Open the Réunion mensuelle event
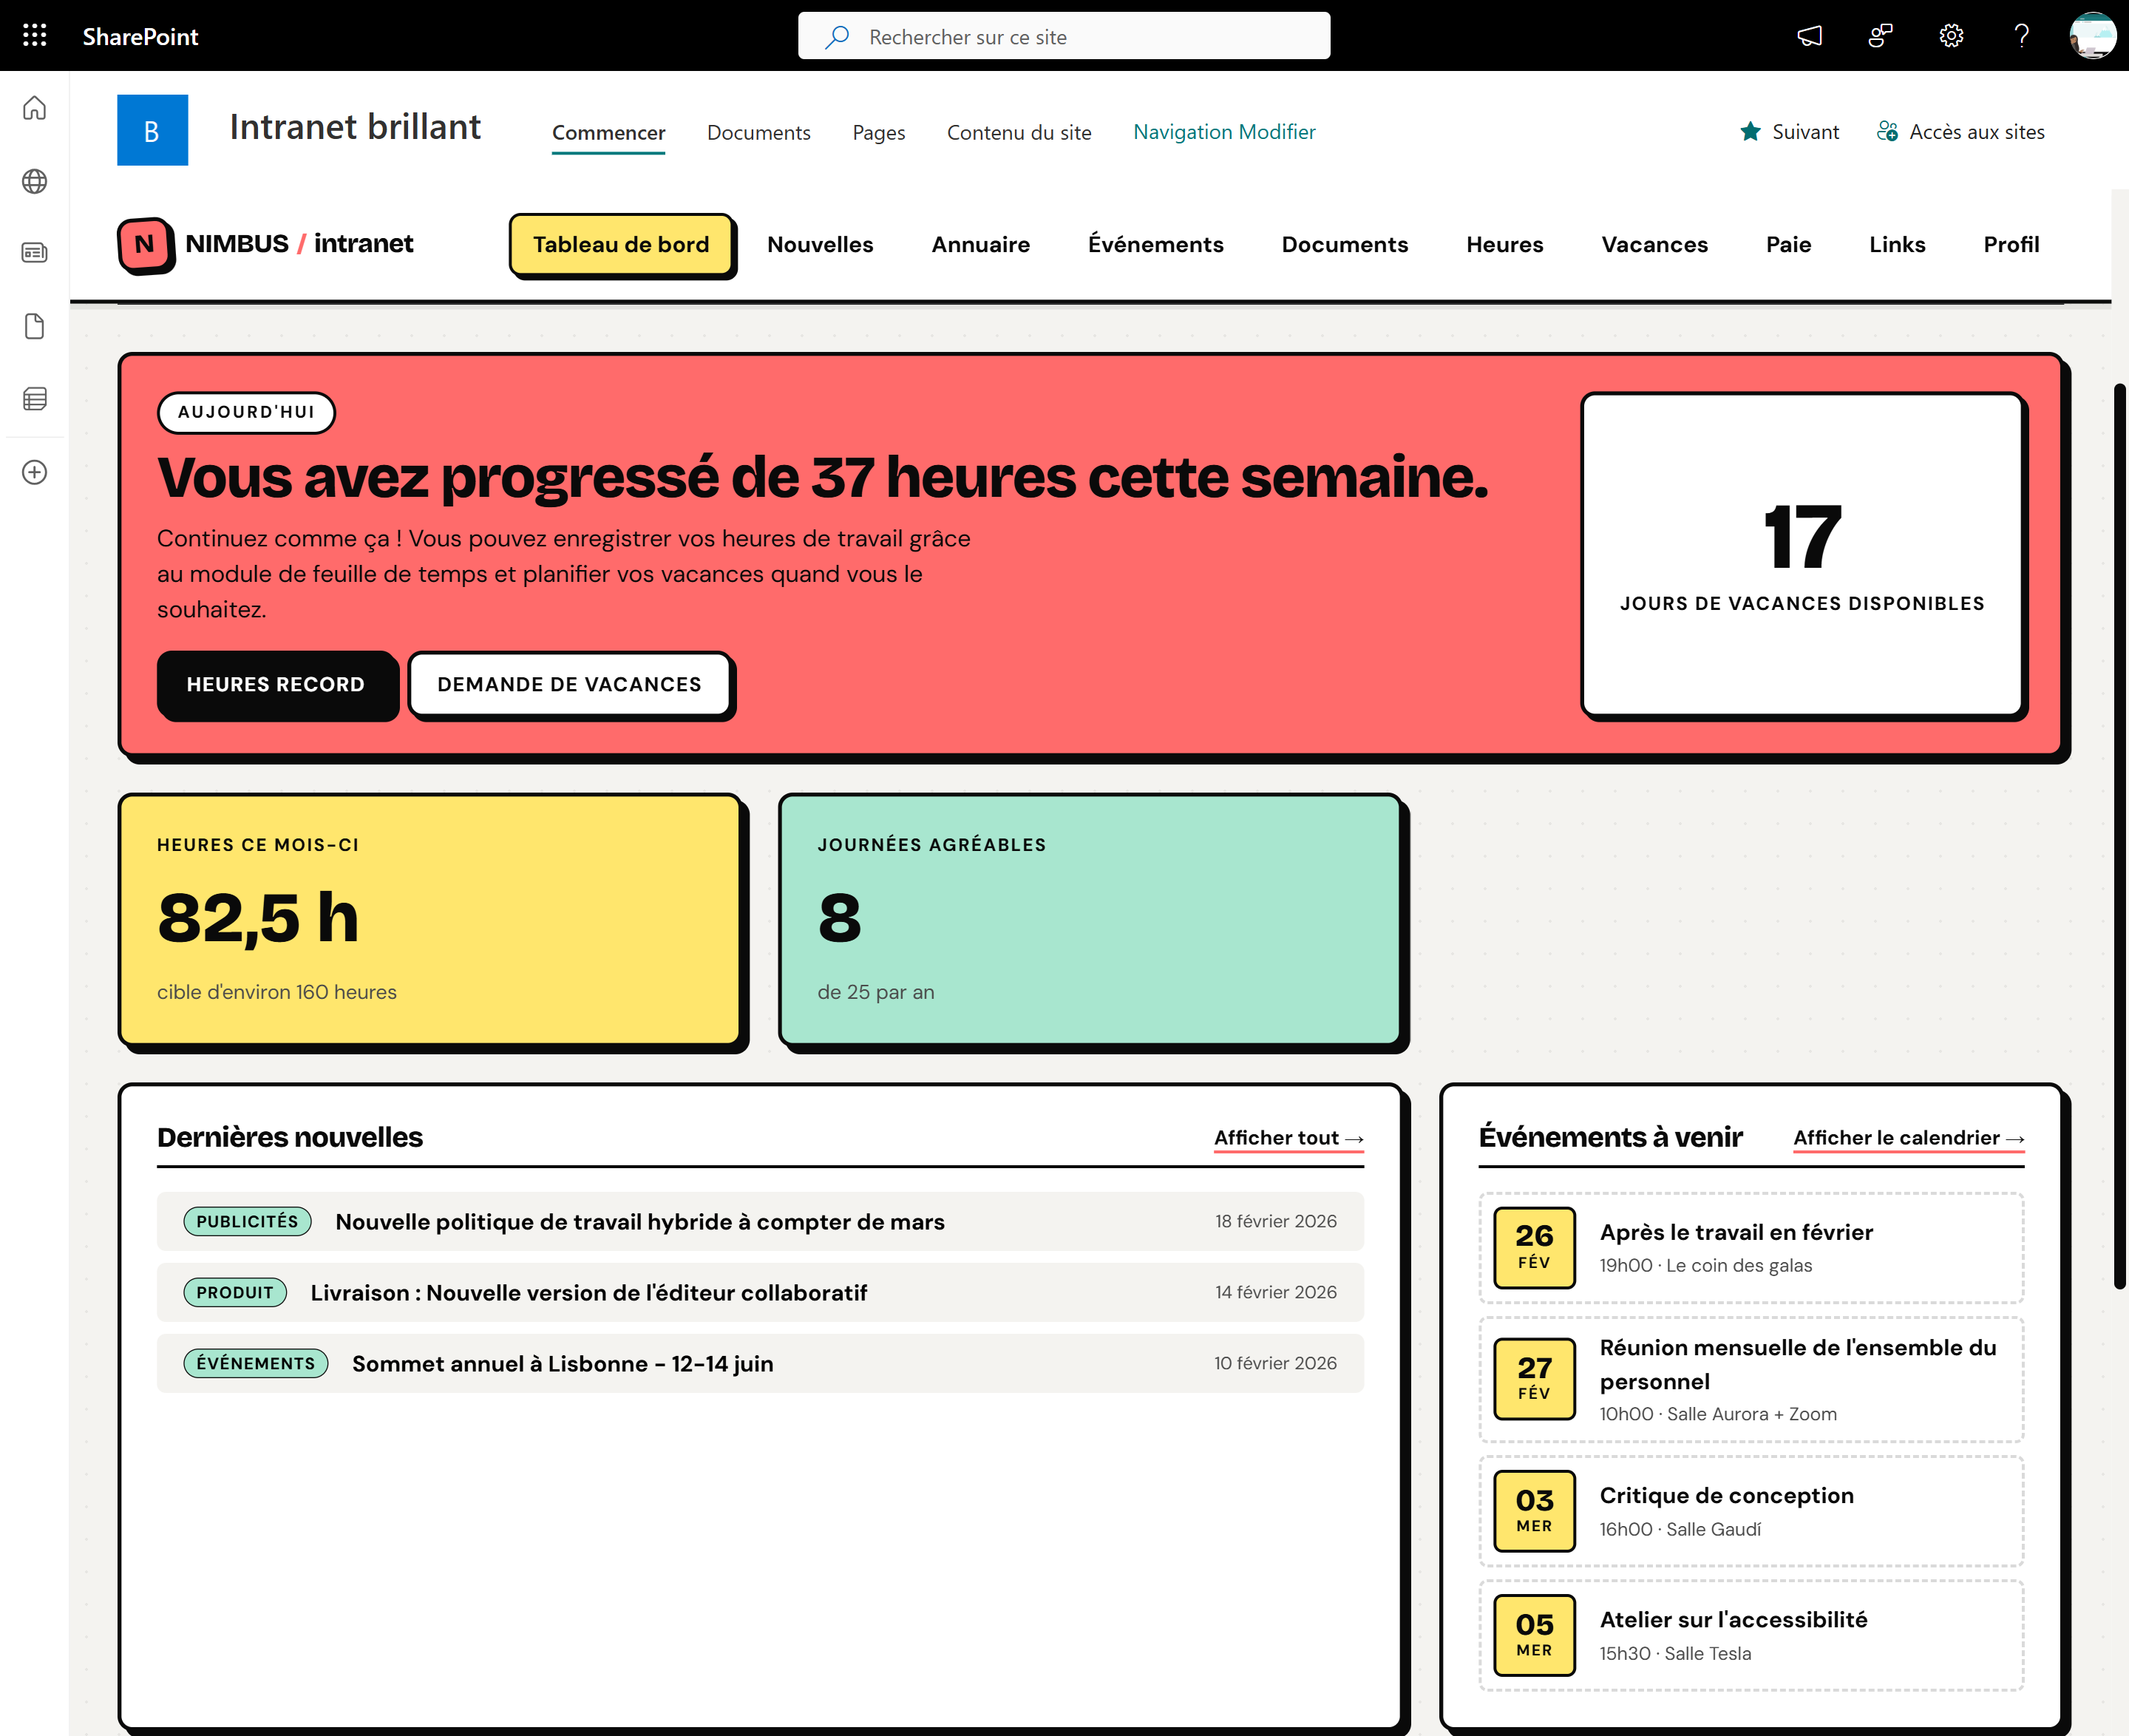 [1751, 1379]
